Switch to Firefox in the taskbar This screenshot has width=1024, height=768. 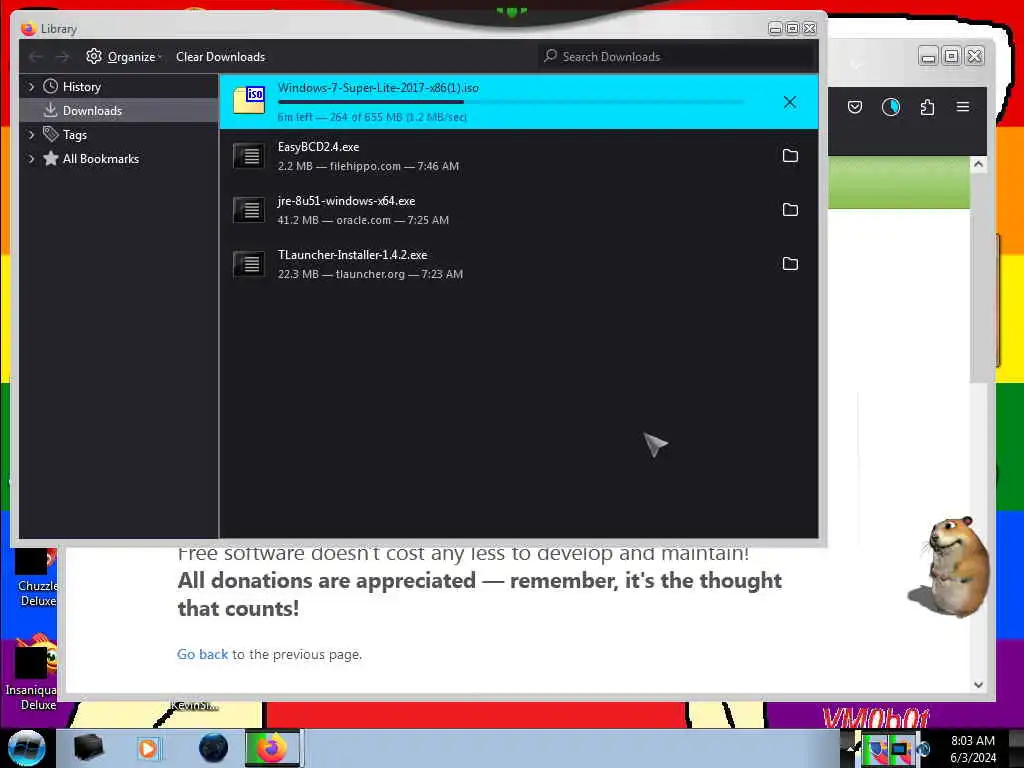[x=272, y=748]
